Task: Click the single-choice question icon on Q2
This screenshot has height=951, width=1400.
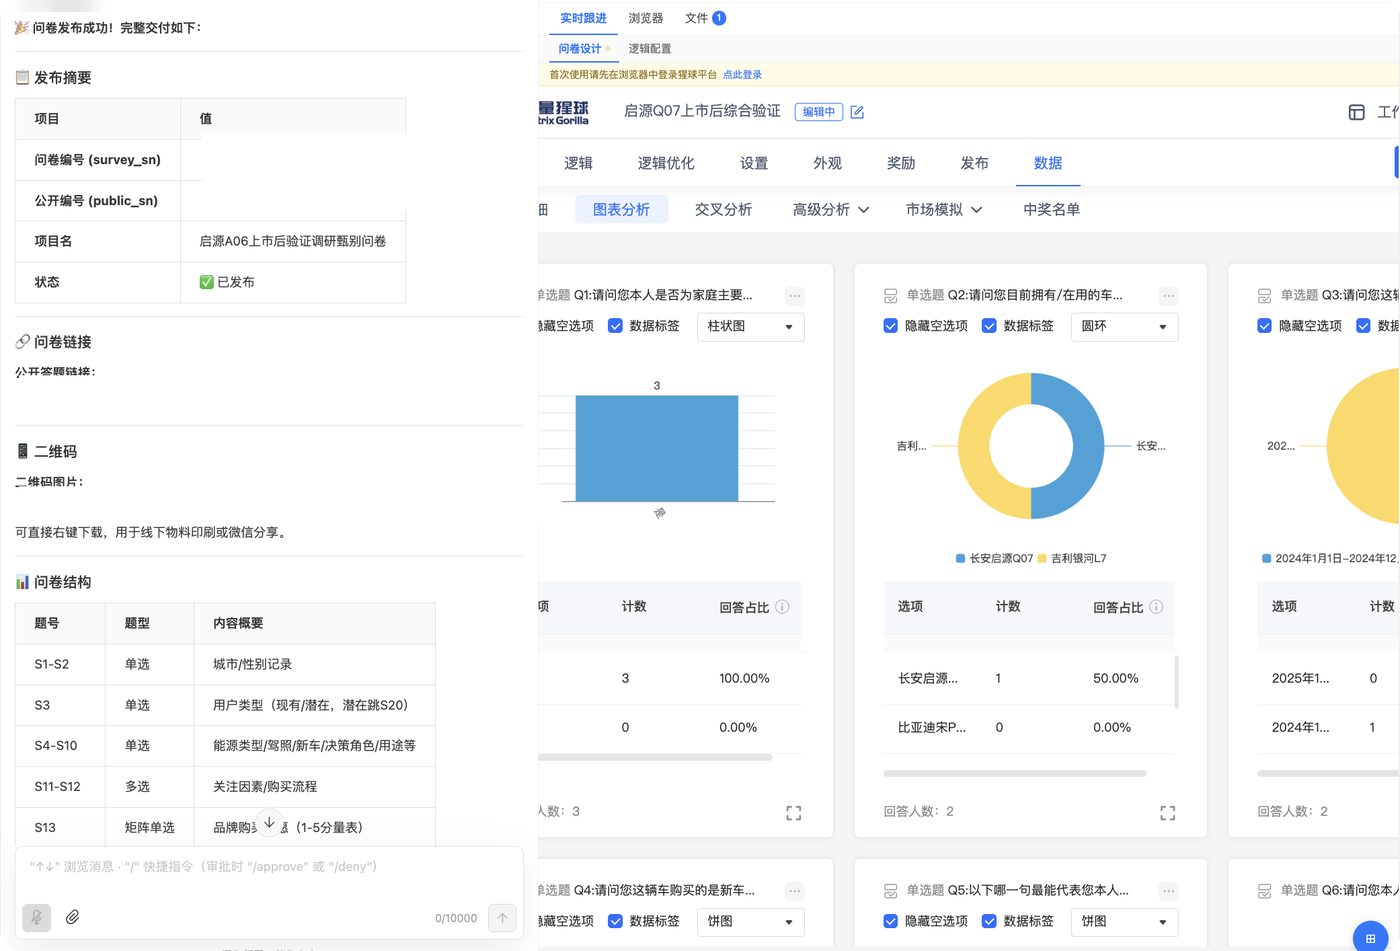Action: [x=891, y=296]
